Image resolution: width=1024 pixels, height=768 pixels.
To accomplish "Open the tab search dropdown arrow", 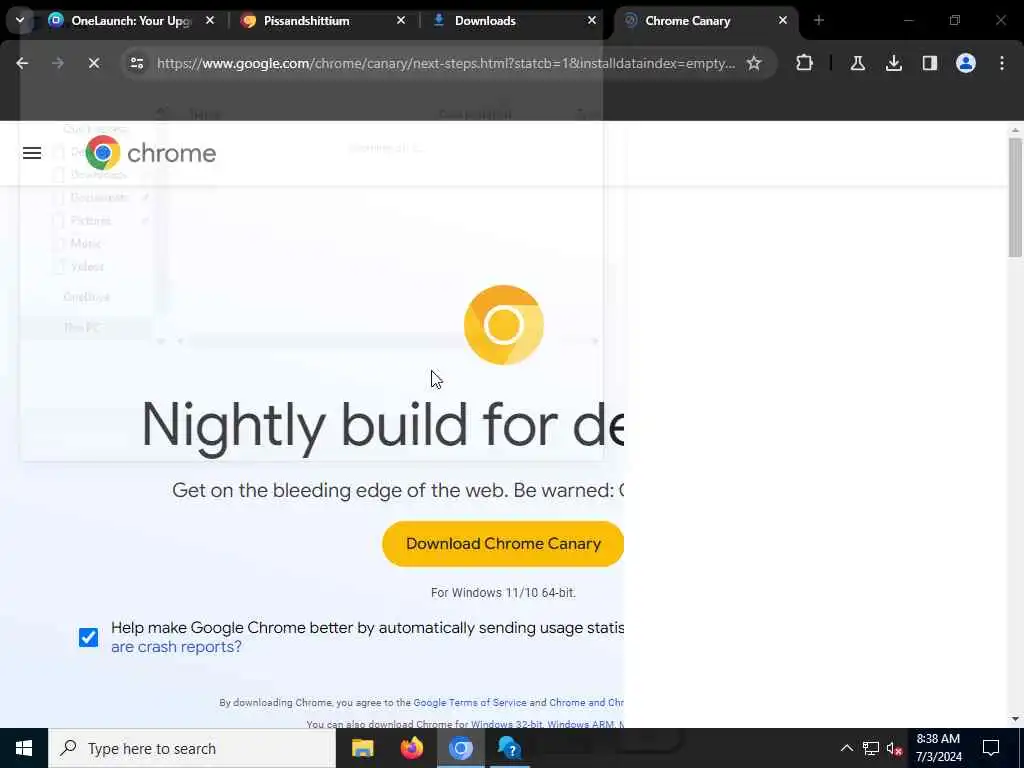I will (x=20, y=20).
